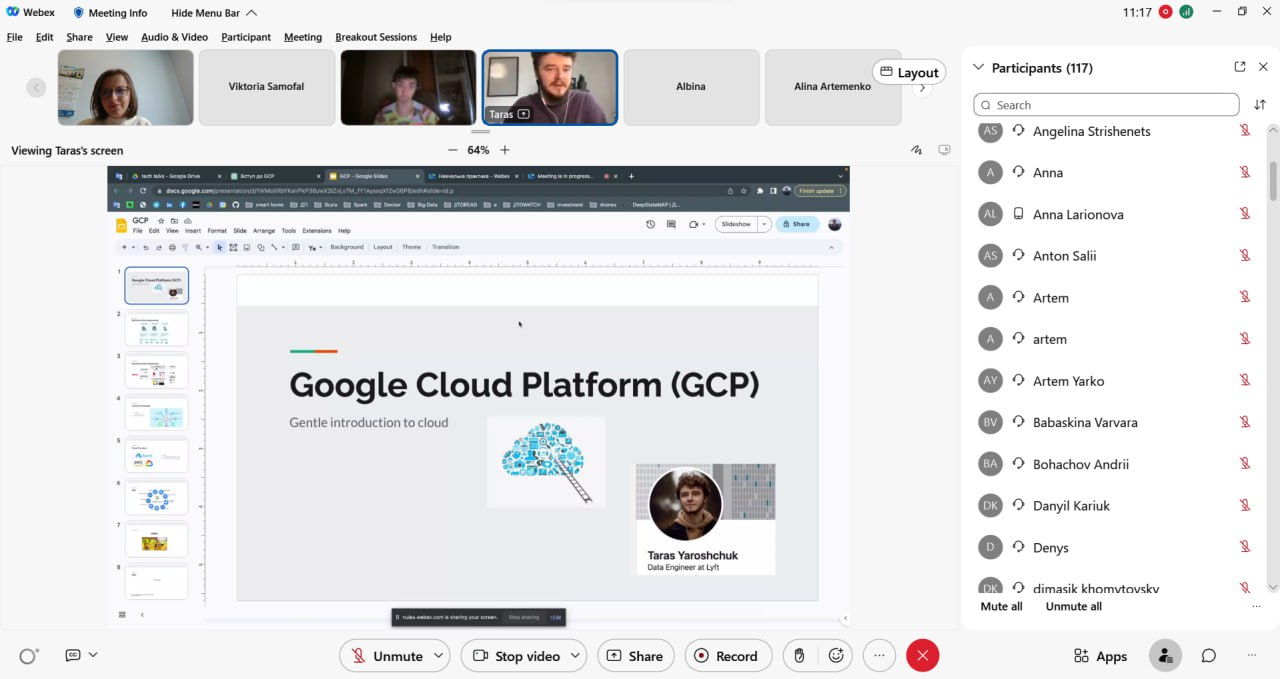The height and width of the screenshot is (679, 1280).
Task: Open the Webex assistant circle icon
Action: click(x=29, y=656)
